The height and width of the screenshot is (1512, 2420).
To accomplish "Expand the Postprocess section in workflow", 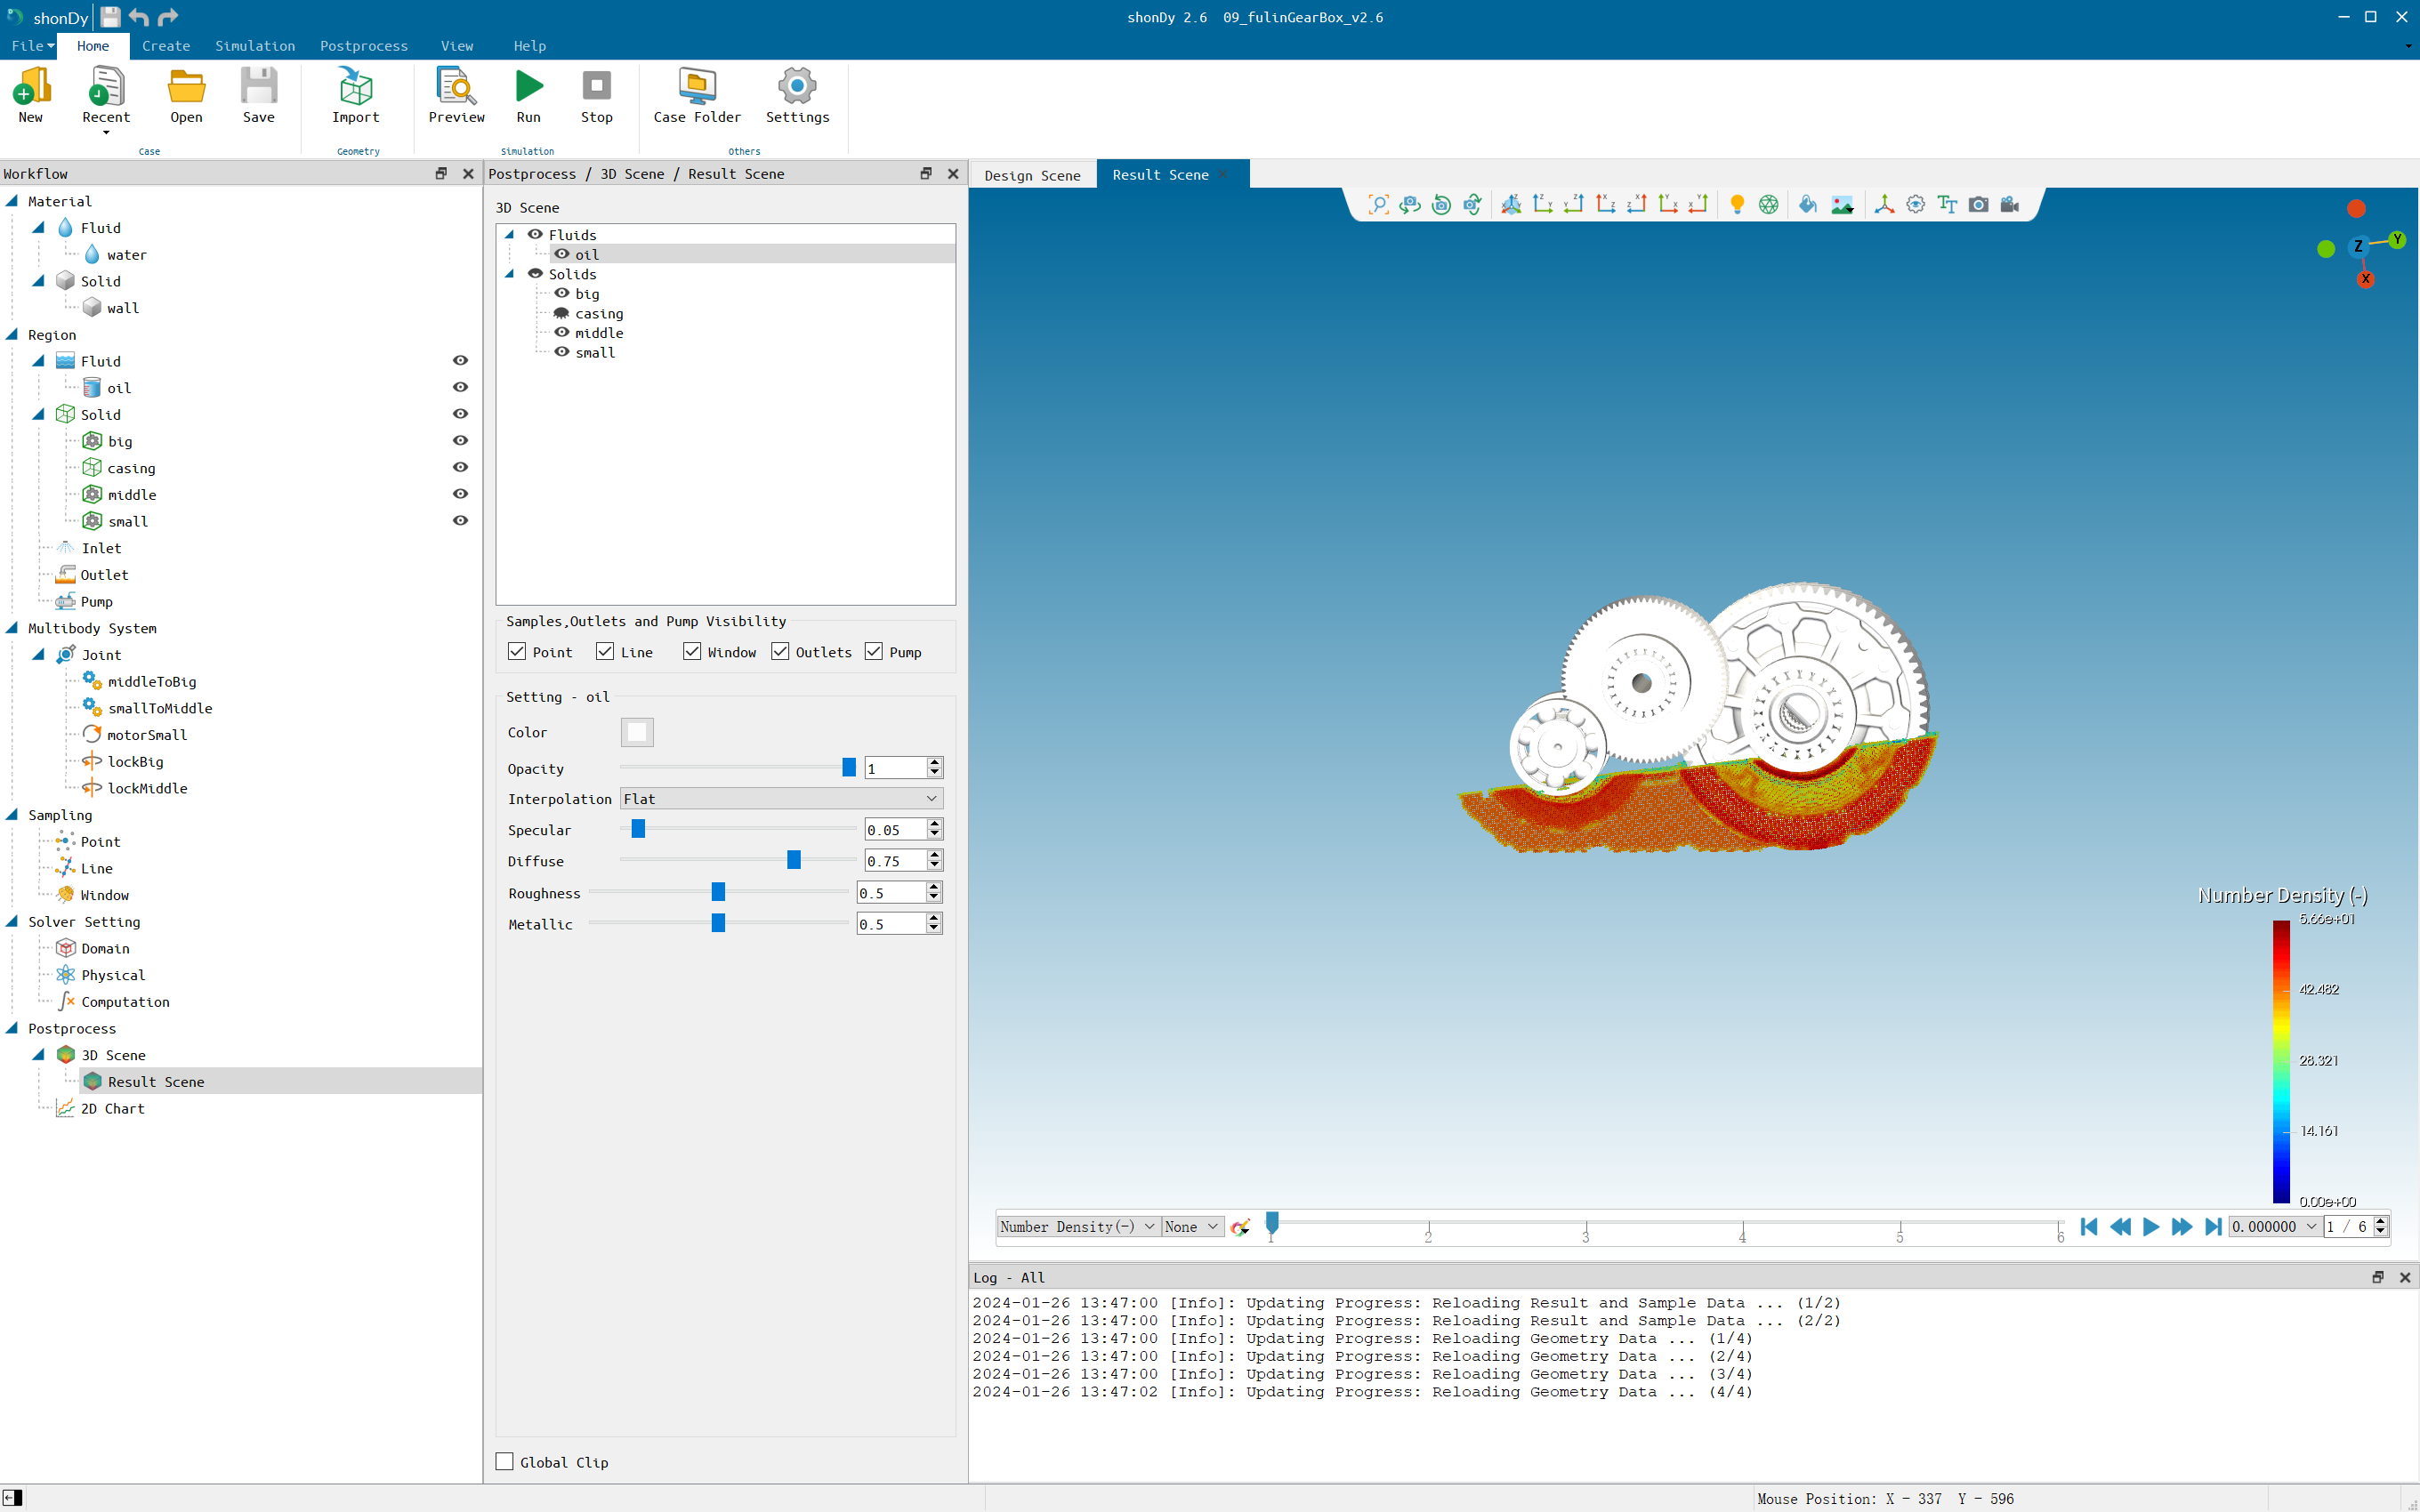I will tap(12, 1028).
